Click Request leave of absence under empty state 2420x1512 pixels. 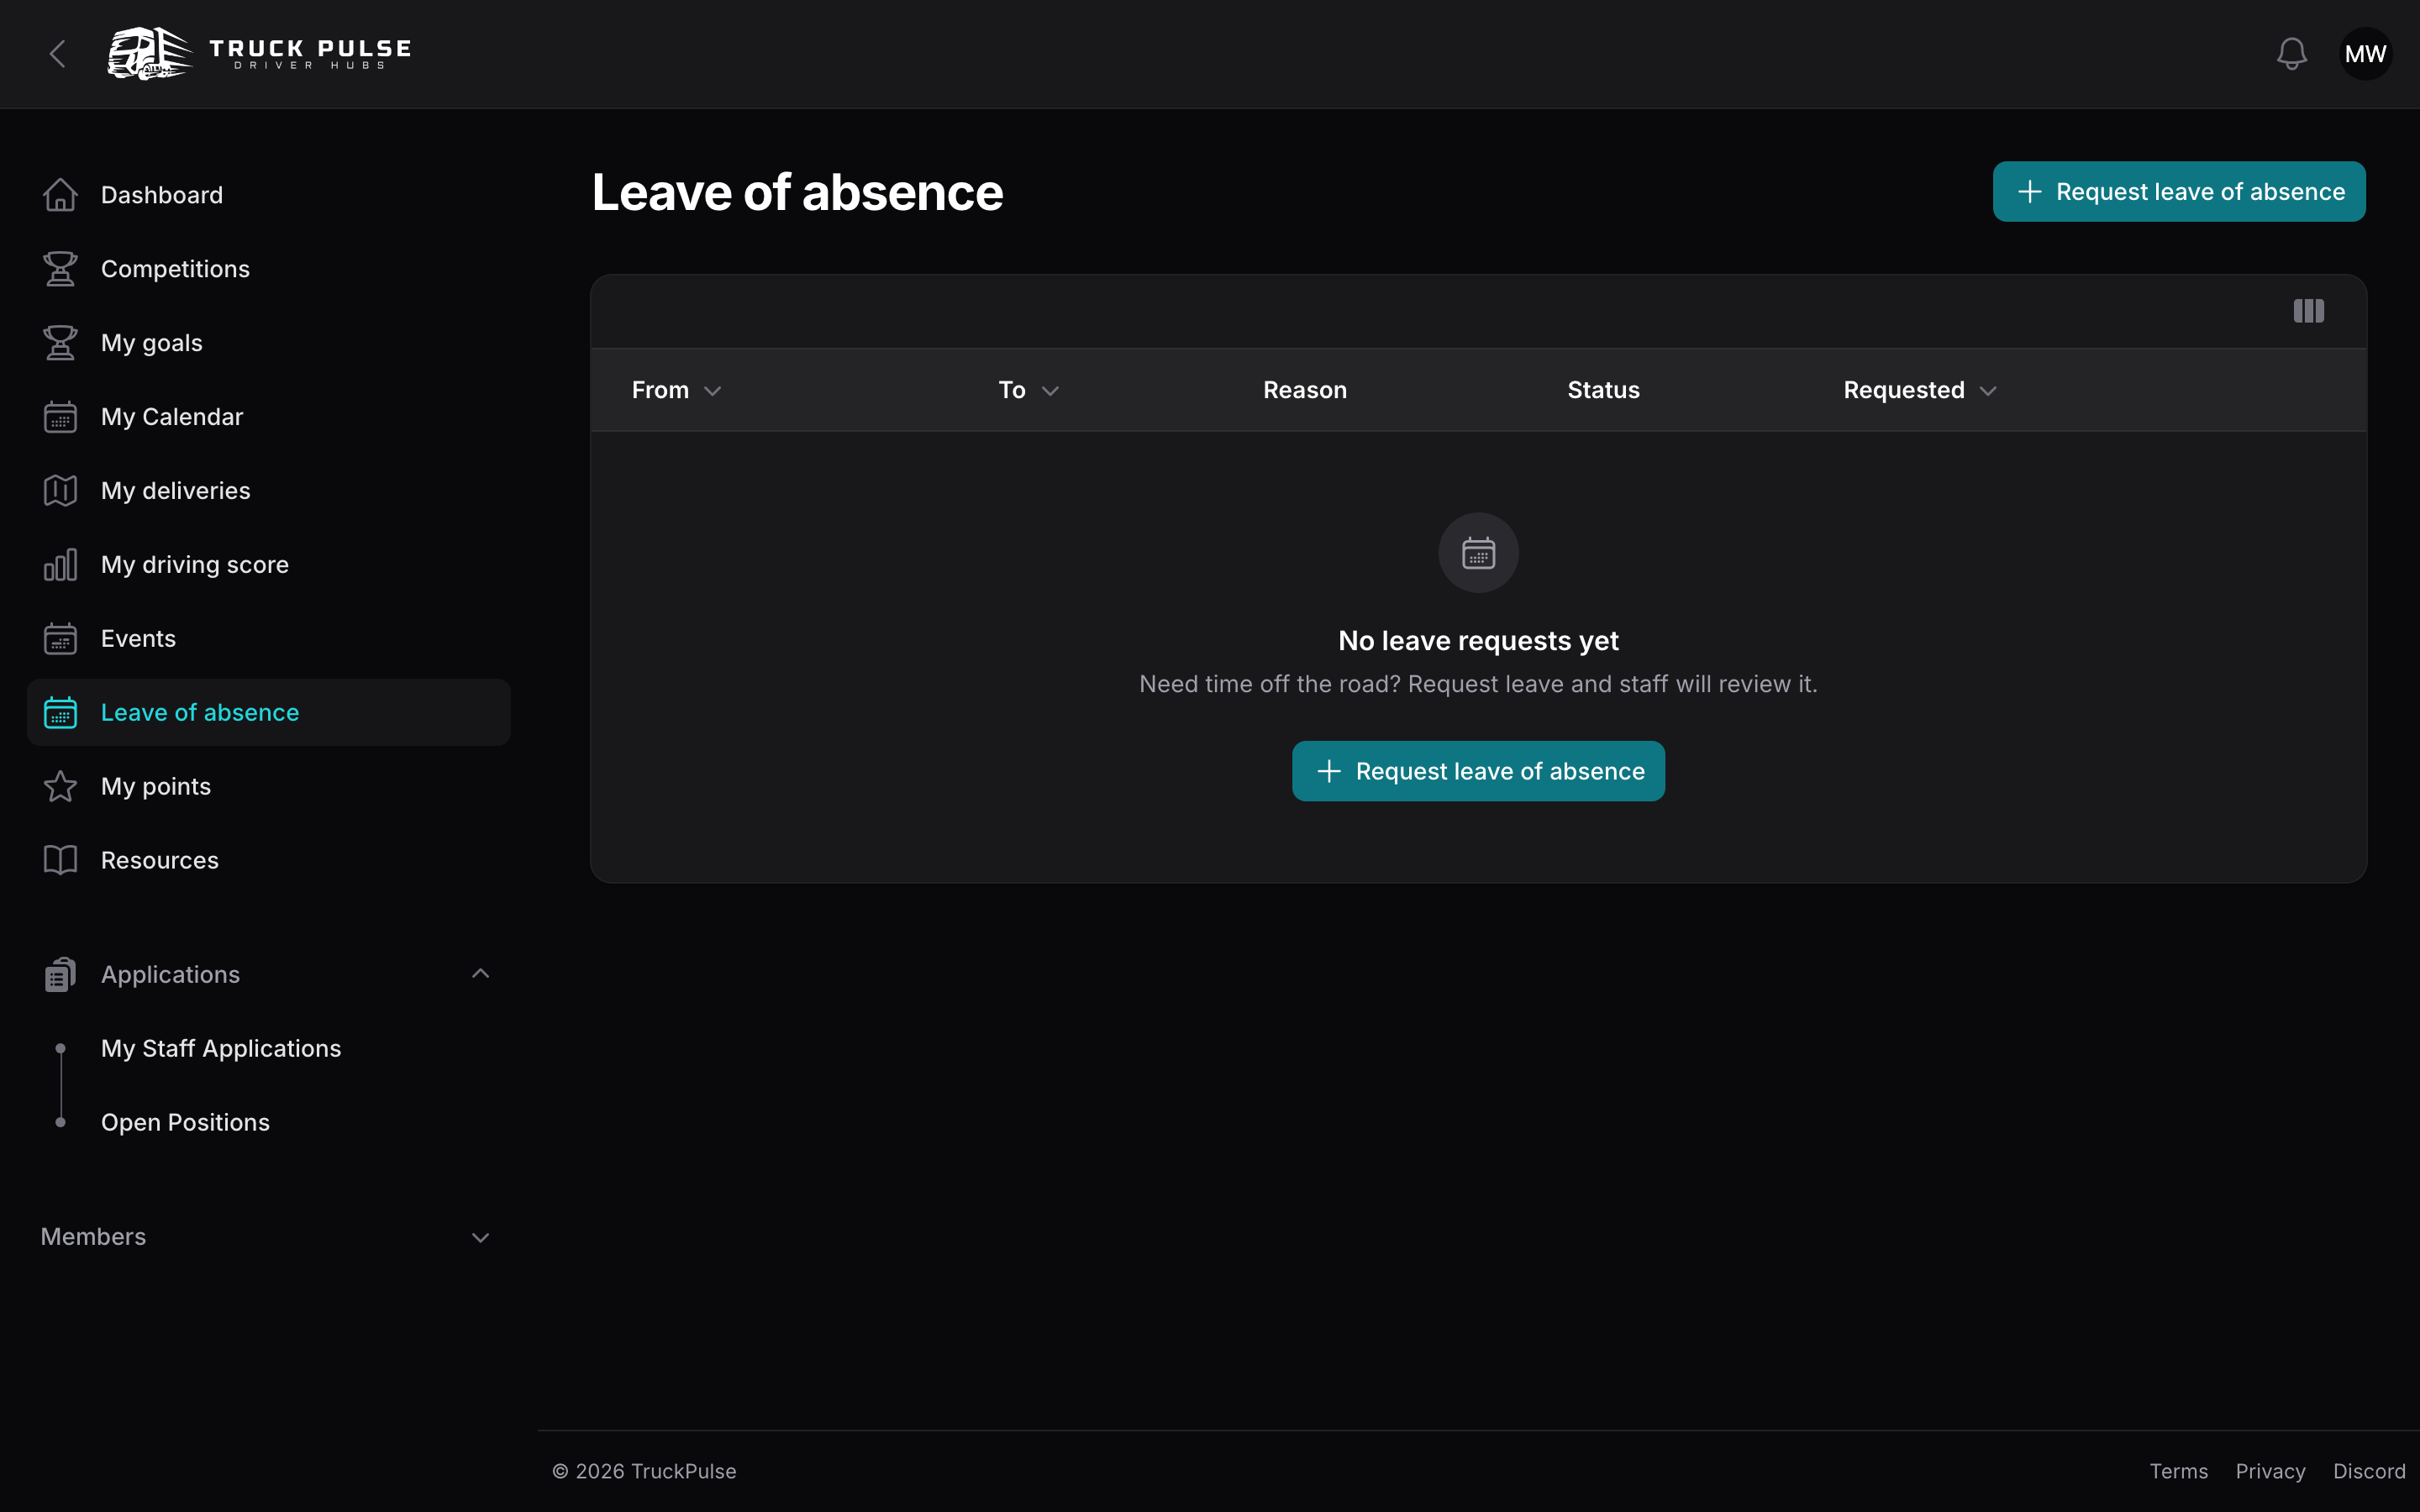(x=1478, y=771)
